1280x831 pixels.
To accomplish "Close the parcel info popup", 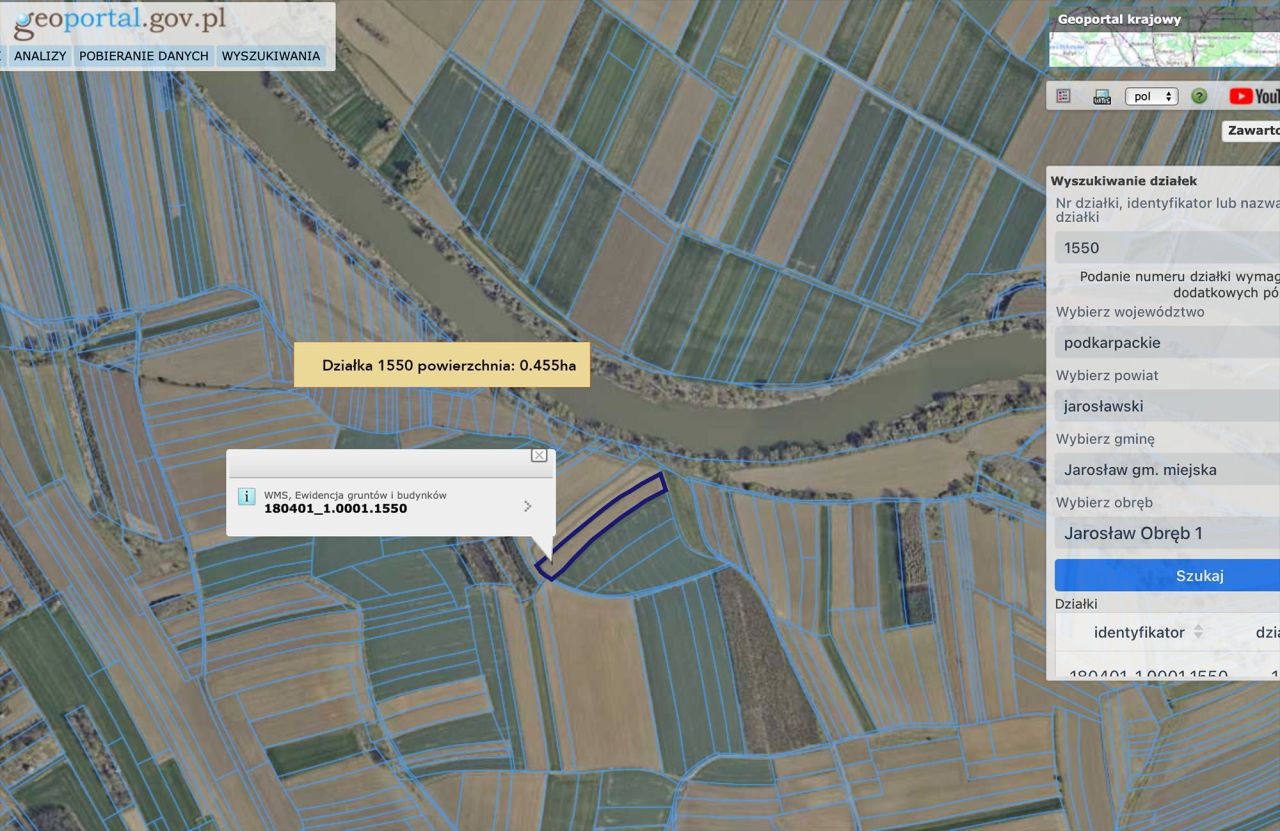I will (x=539, y=455).
